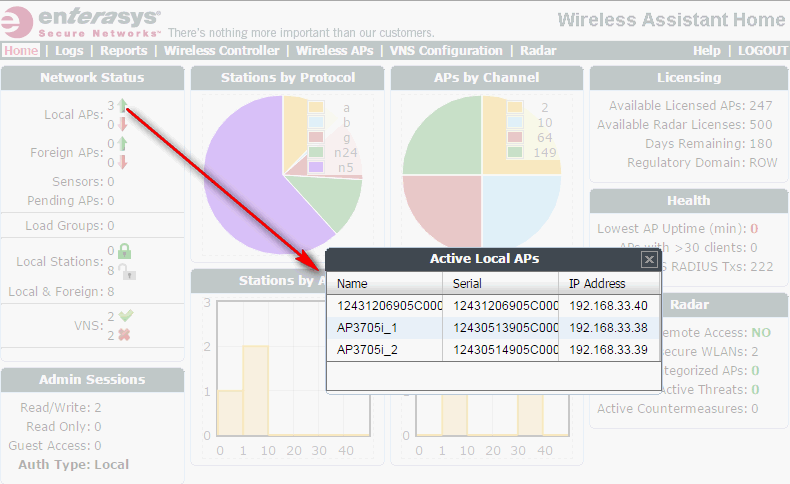790x484 pixels.
Task: Click the green locked padlock for Local Stations
Action: [124, 251]
